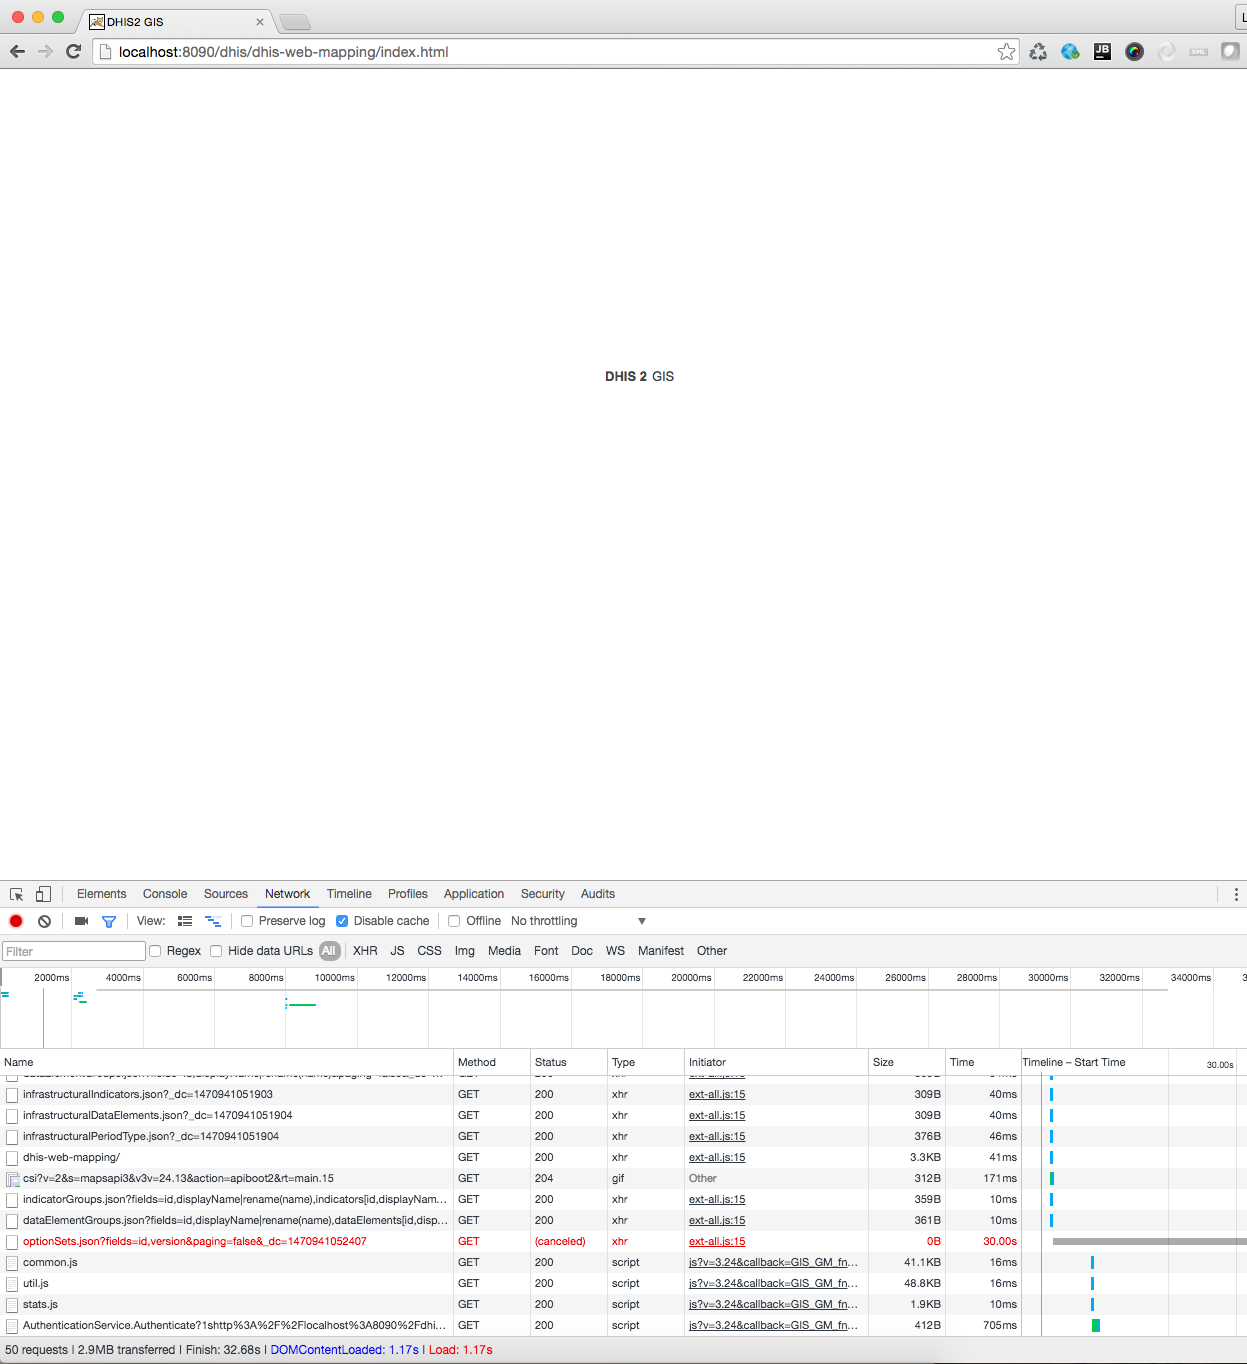Filter requests by XHR type
This screenshot has width=1247, height=1364.
(x=365, y=951)
